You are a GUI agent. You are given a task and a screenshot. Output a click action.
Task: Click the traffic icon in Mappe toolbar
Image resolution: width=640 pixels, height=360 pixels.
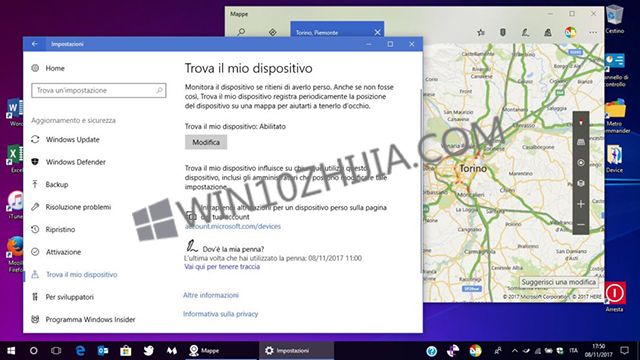[503, 32]
